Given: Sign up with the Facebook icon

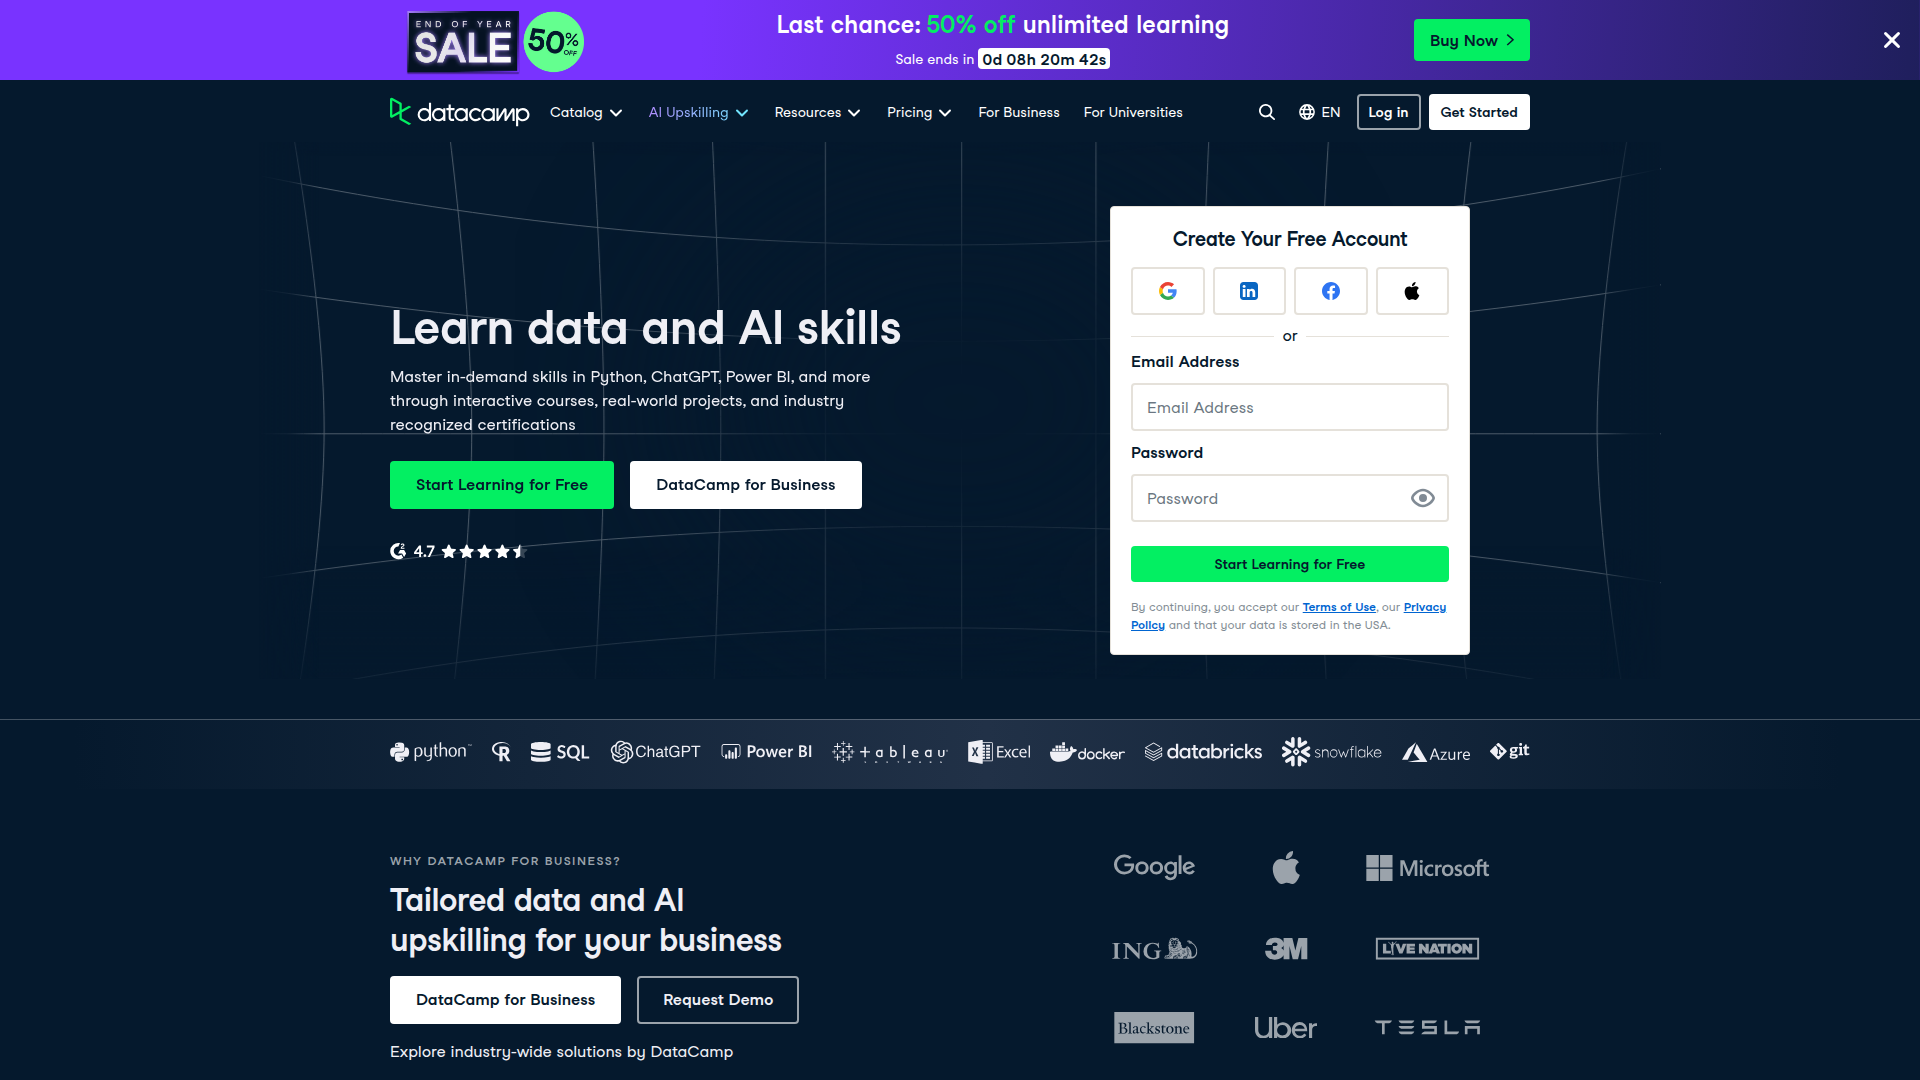Looking at the screenshot, I should [1330, 291].
